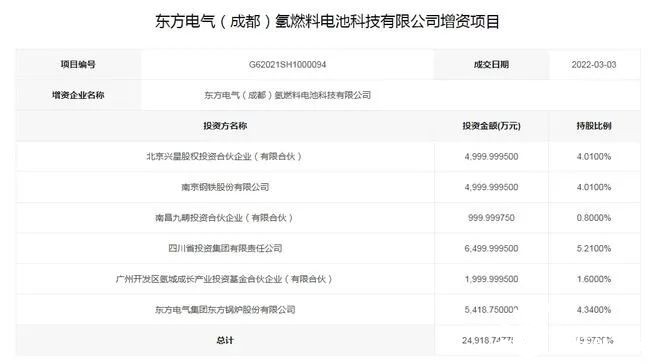Click the 投资金额(万元) column header
The height and width of the screenshot is (364, 660).
(491, 126)
